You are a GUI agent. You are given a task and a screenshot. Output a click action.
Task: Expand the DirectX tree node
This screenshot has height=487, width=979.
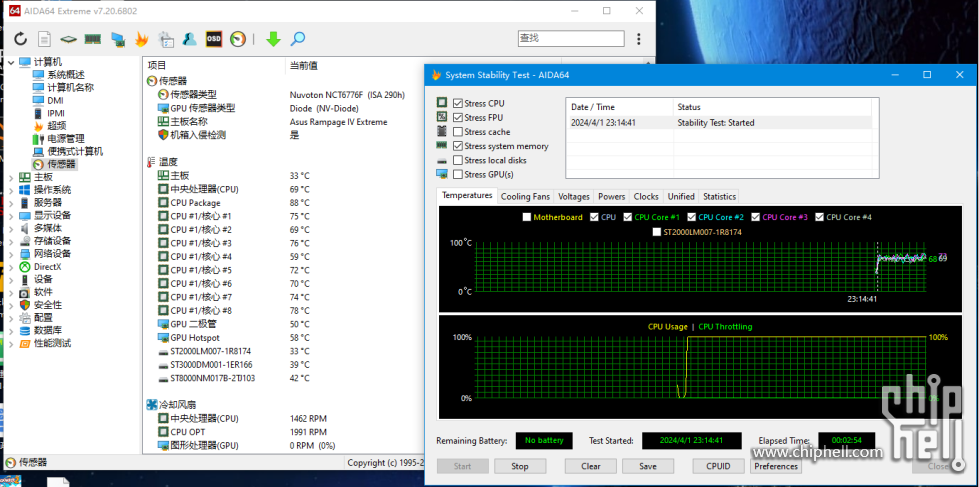[x=11, y=267]
